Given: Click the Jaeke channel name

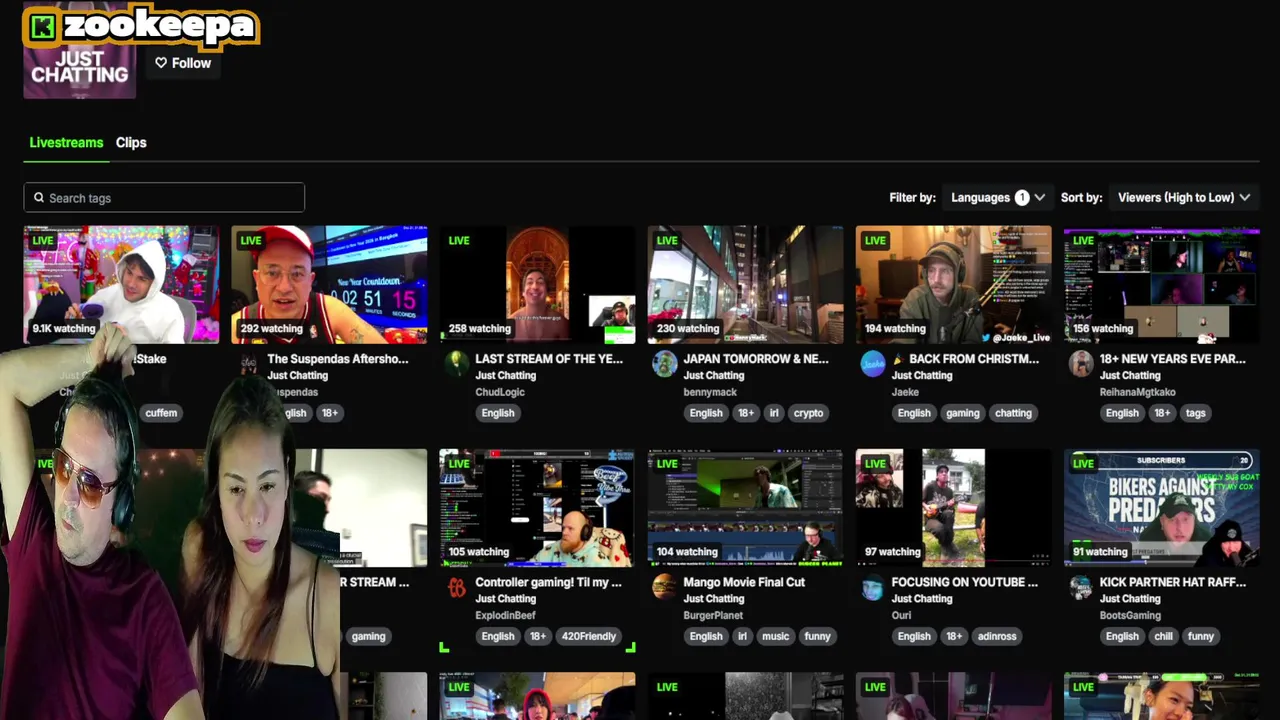Looking at the screenshot, I should (x=905, y=392).
